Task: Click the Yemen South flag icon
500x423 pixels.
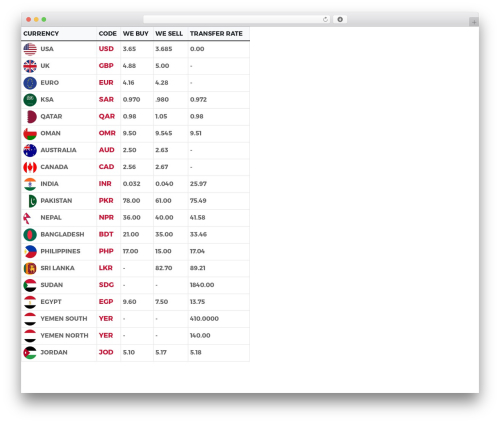Action: pyautogui.click(x=30, y=319)
